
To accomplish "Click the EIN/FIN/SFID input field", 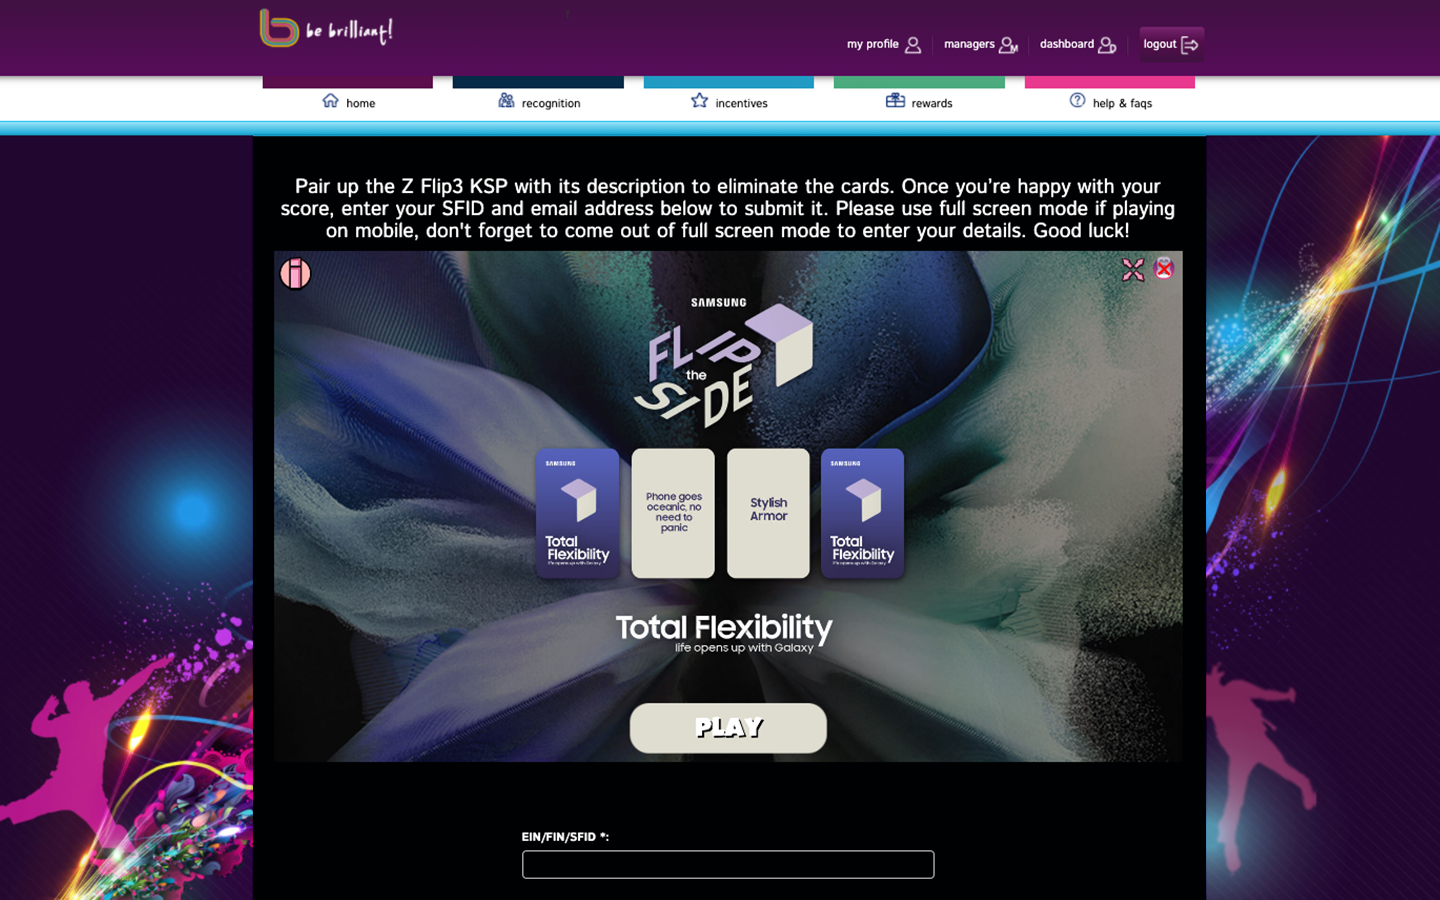I will tap(728, 865).
